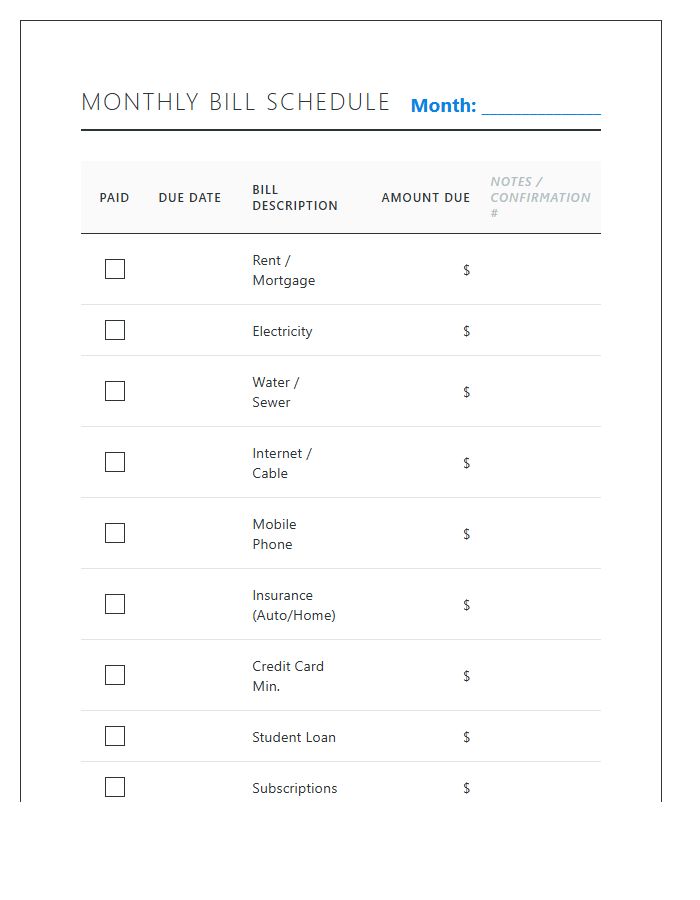Click the Monthly Bill Schedule title
The width and height of the screenshot is (700, 900).
(236, 102)
